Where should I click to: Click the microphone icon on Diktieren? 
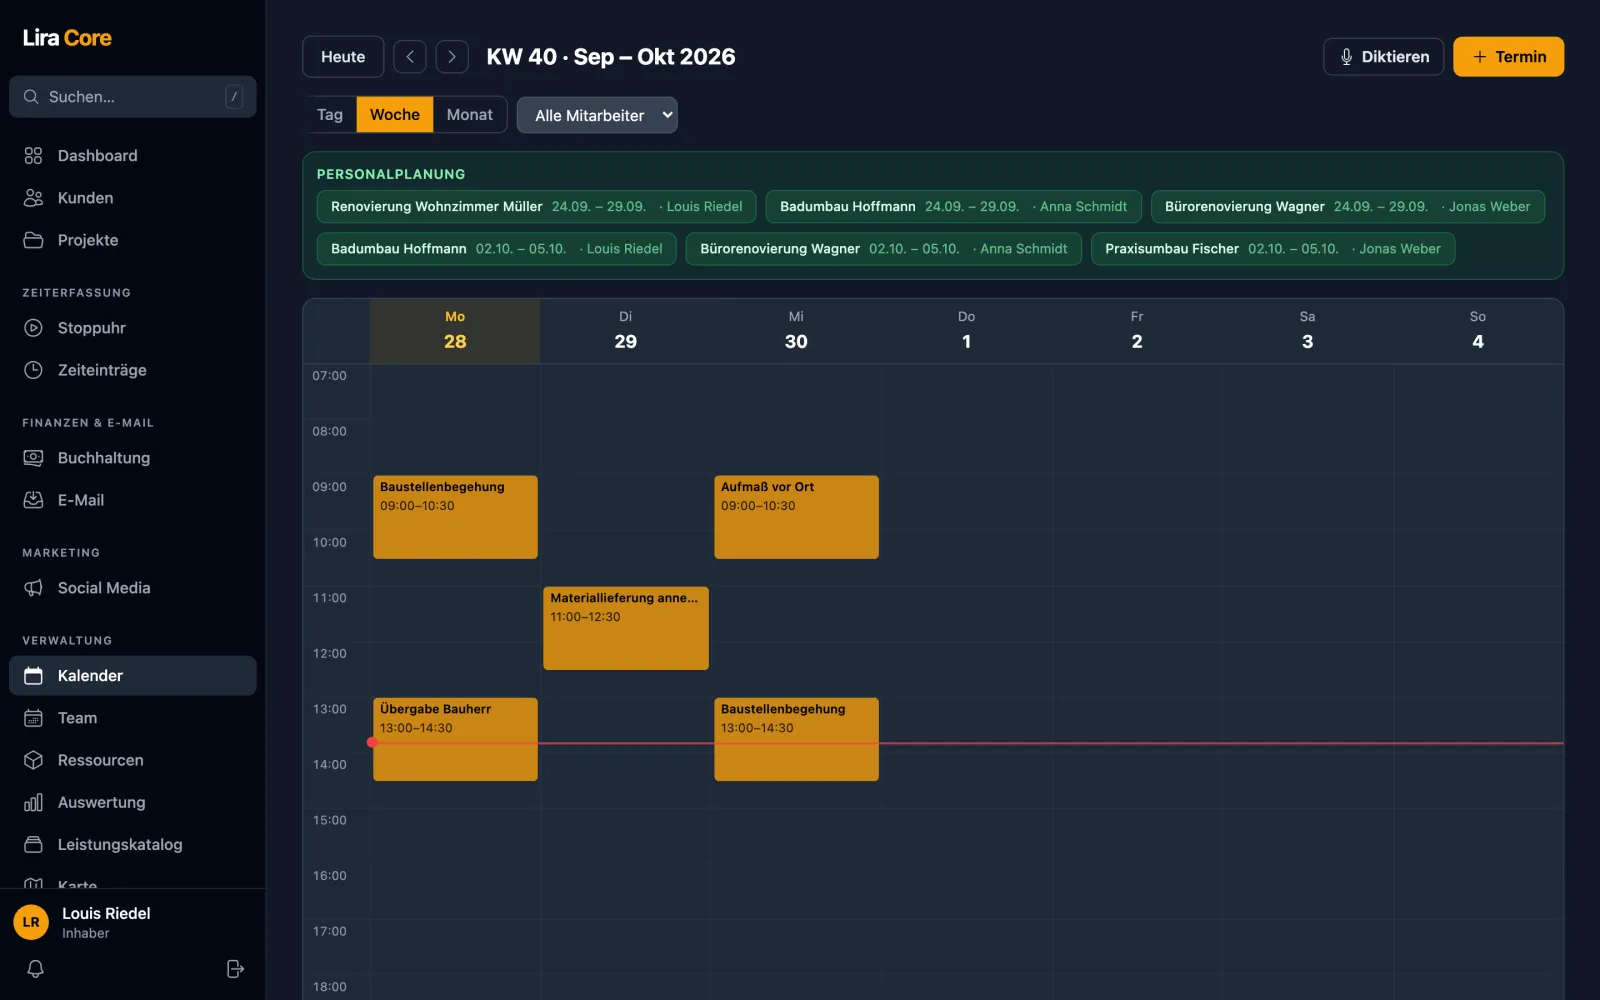(1346, 57)
